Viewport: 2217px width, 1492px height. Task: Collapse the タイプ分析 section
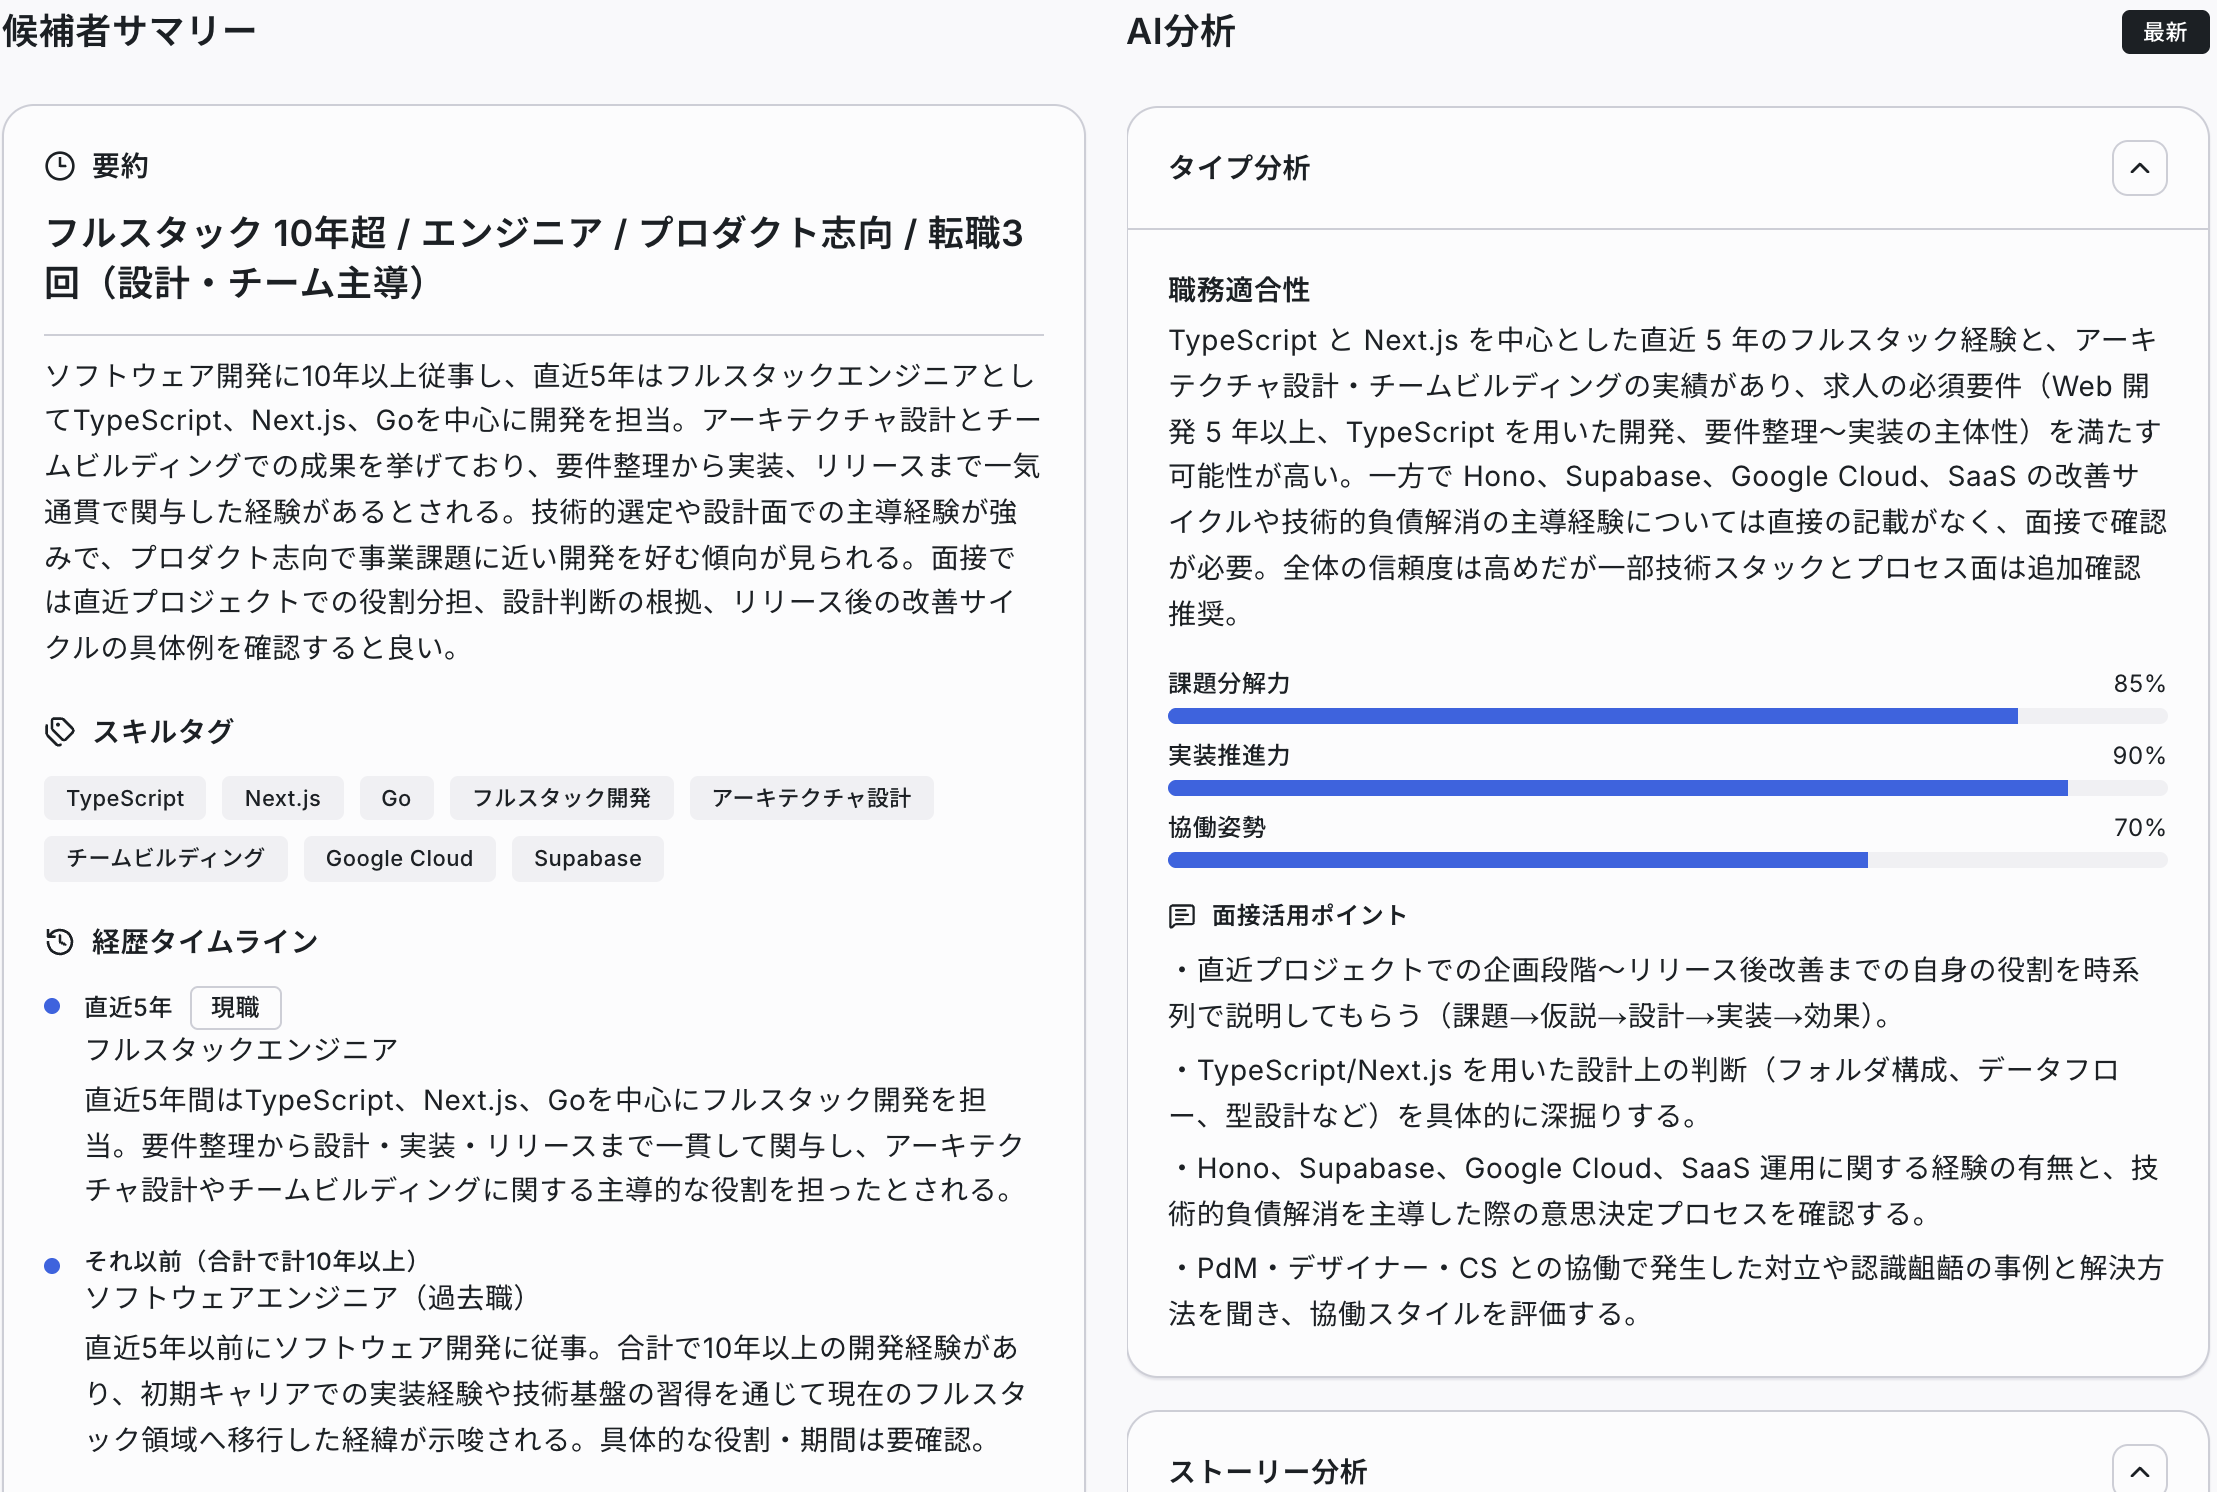coord(2140,168)
